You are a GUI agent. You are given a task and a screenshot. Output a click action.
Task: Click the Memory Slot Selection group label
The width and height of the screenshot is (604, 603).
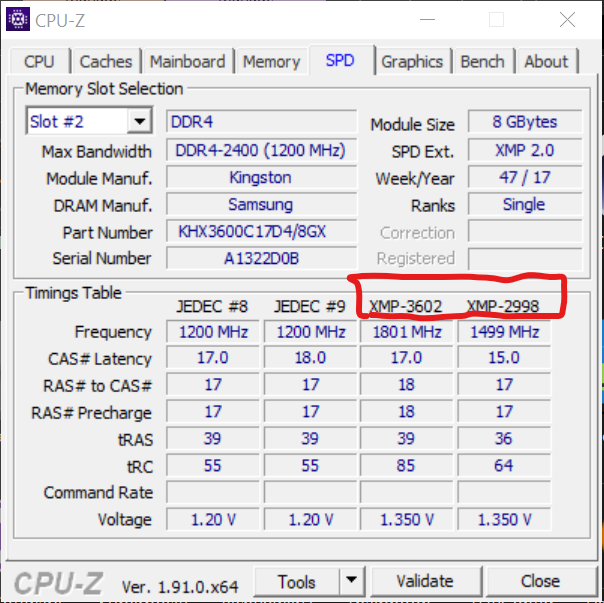pos(104,89)
